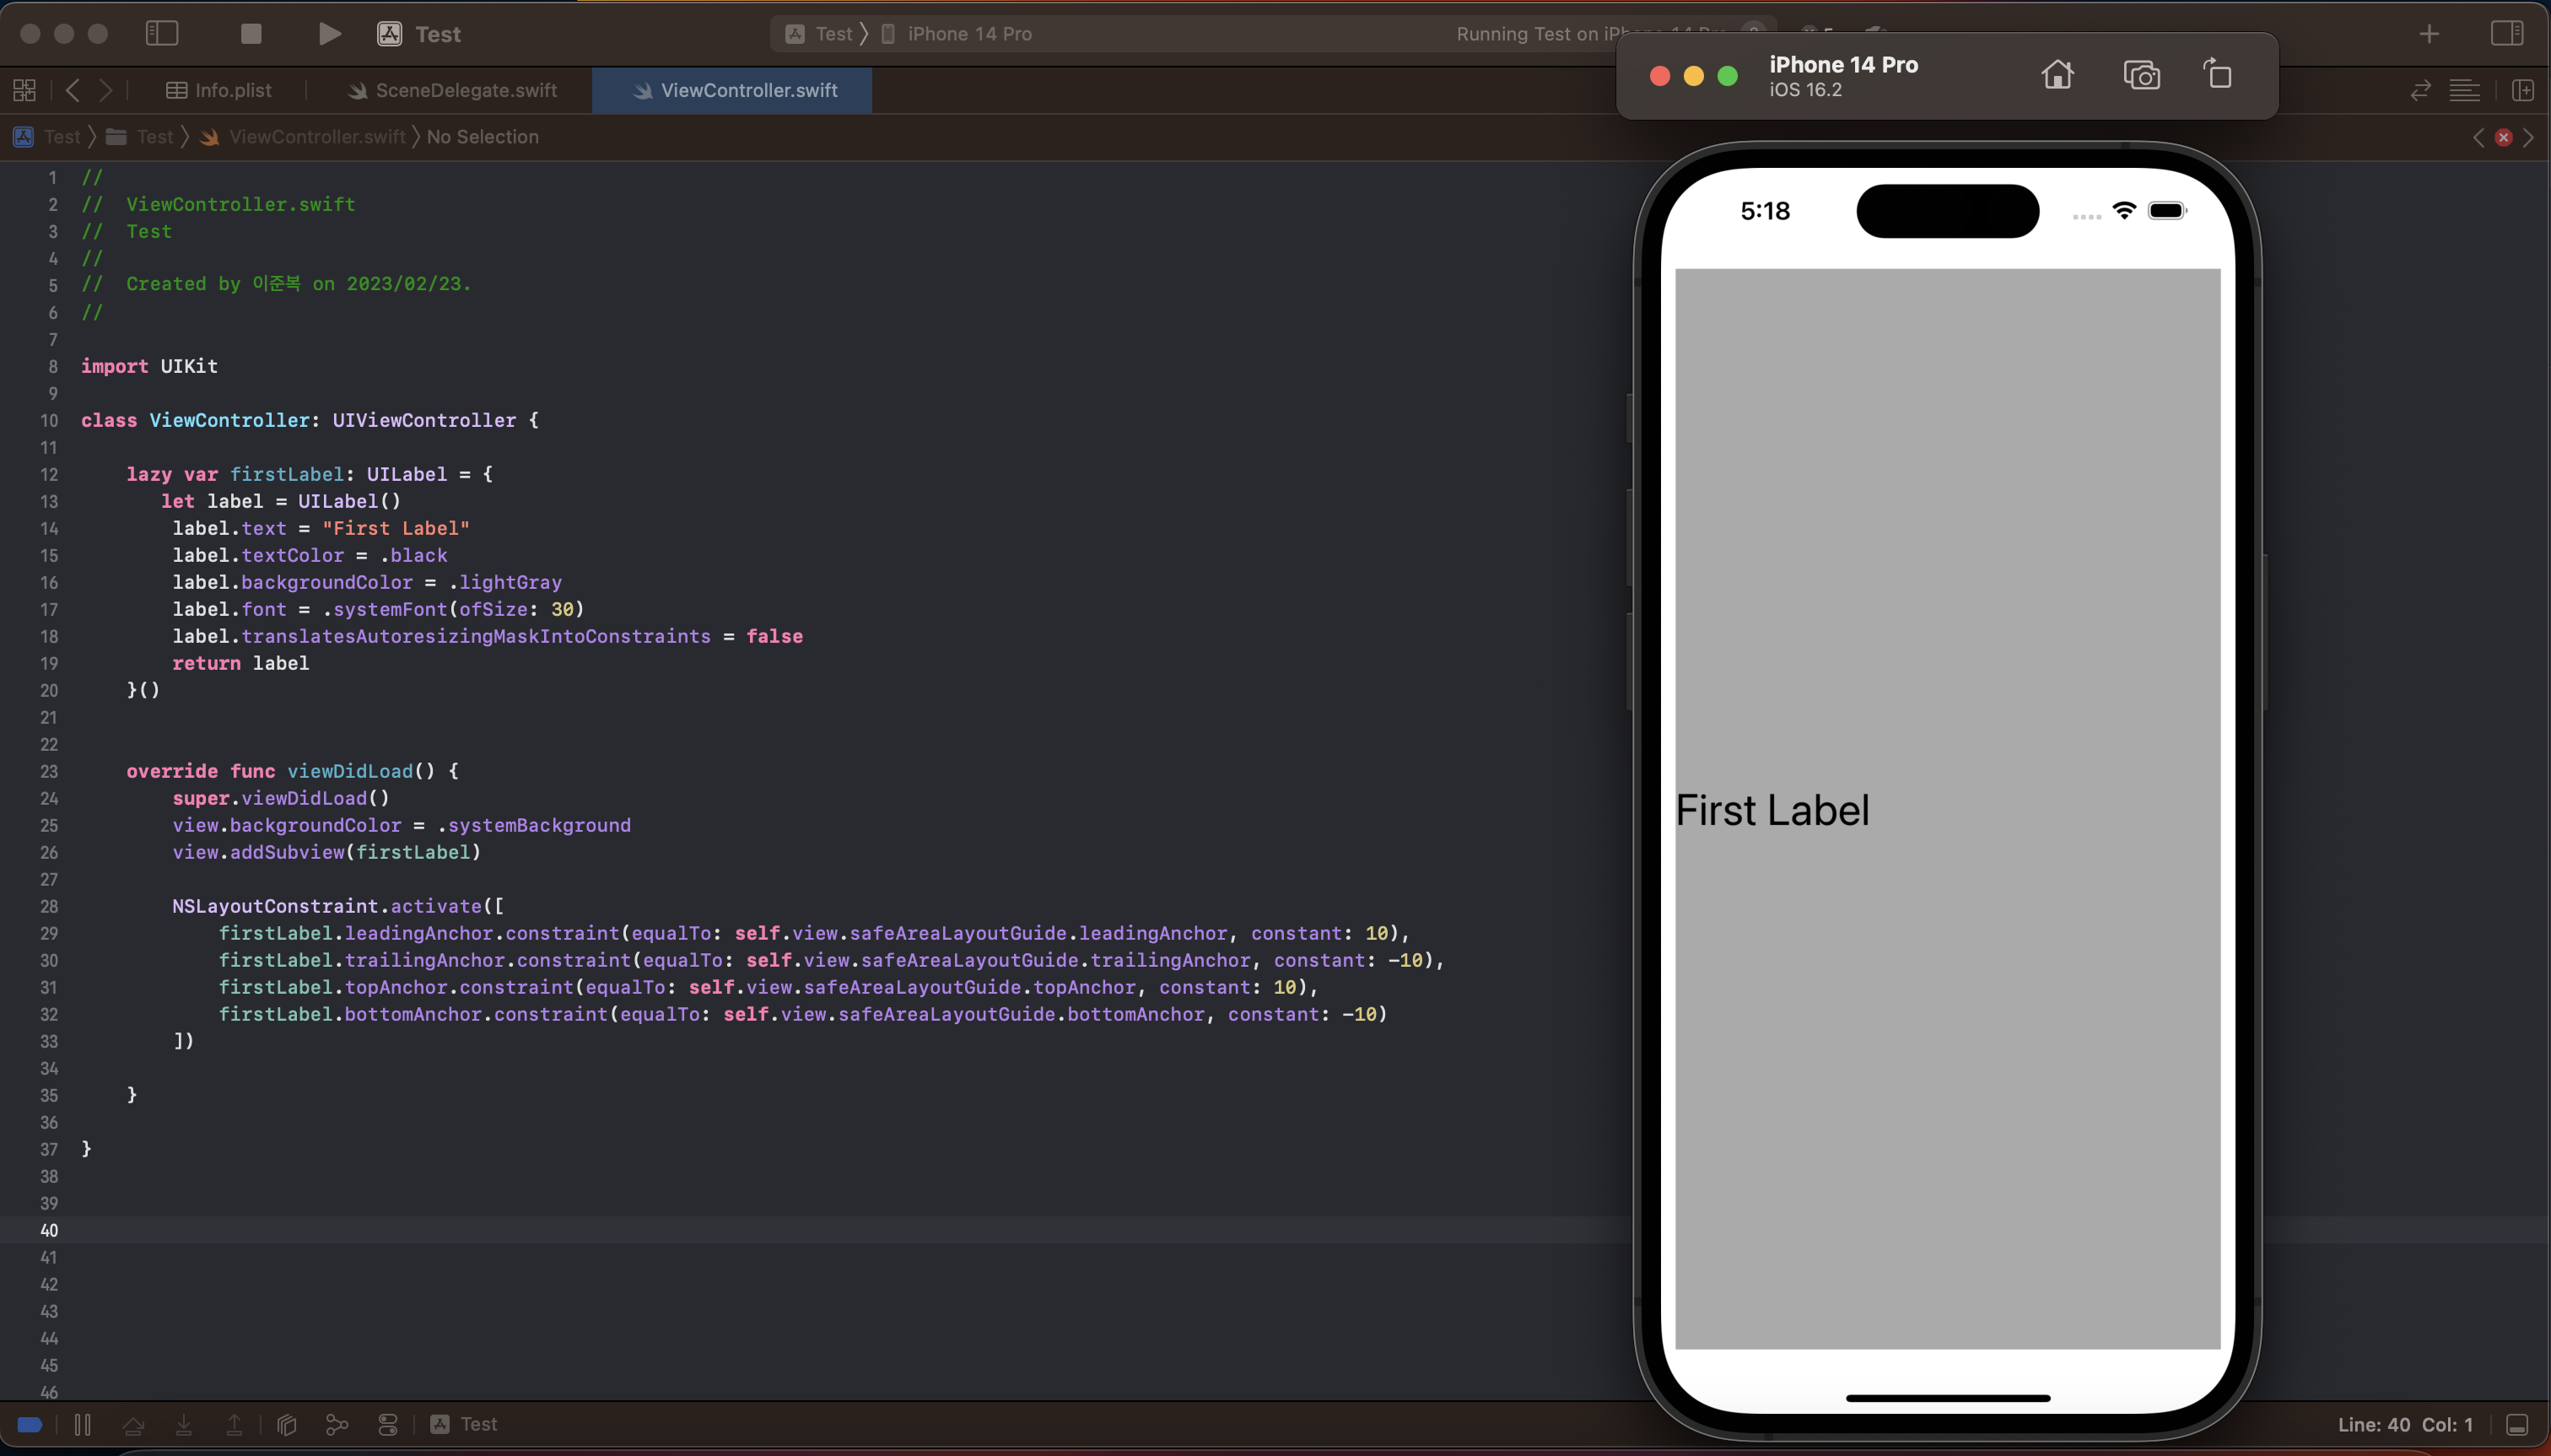This screenshot has height=1456, width=2551.
Task: Pause program execution in debug bar
Action: point(83,1424)
